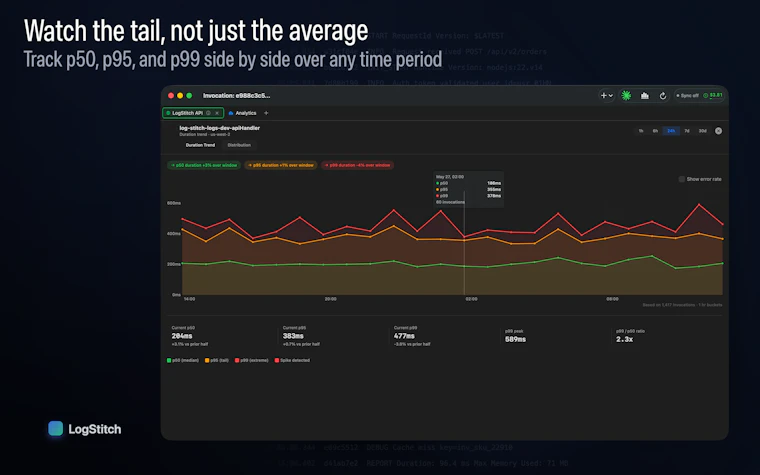This screenshot has height=475, width=760.
Task: Open the bar chart analytics icon
Action: [x=645, y=95]
